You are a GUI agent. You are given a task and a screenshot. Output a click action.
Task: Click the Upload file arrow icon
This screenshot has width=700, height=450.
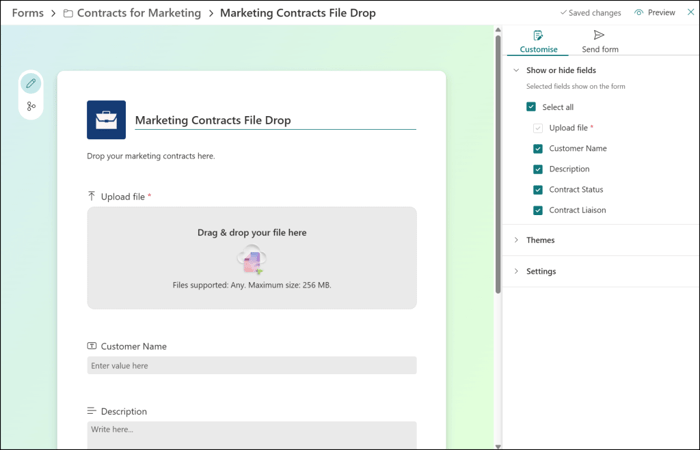point(92,197)
